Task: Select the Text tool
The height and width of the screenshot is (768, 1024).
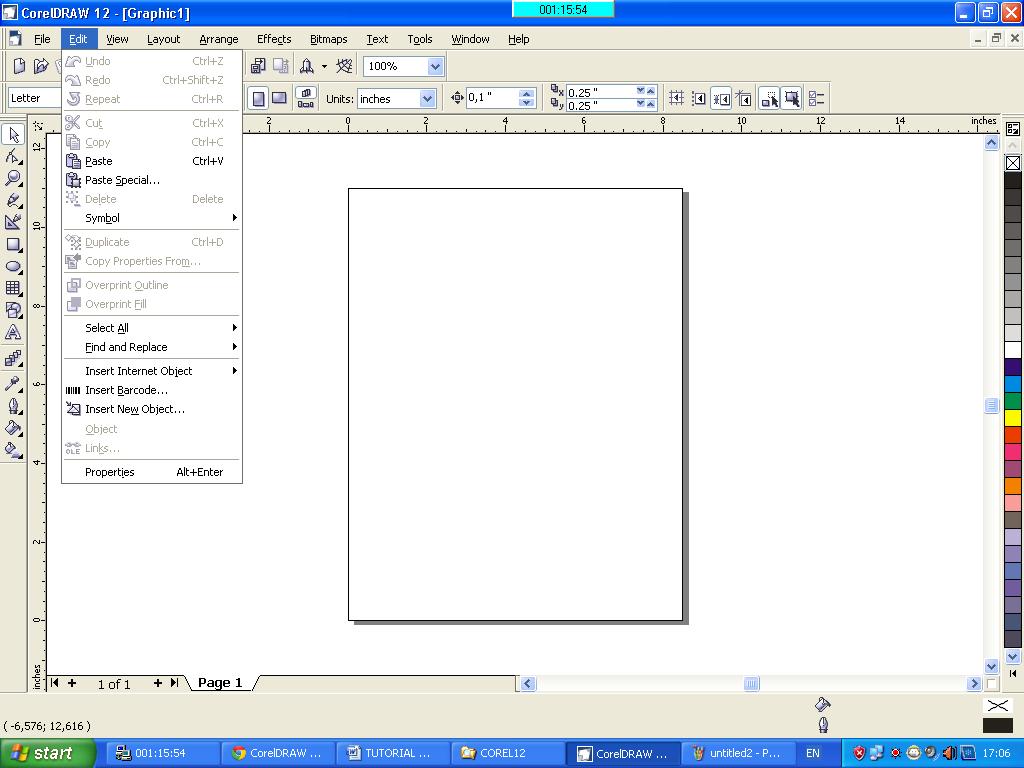Action: 13,334
